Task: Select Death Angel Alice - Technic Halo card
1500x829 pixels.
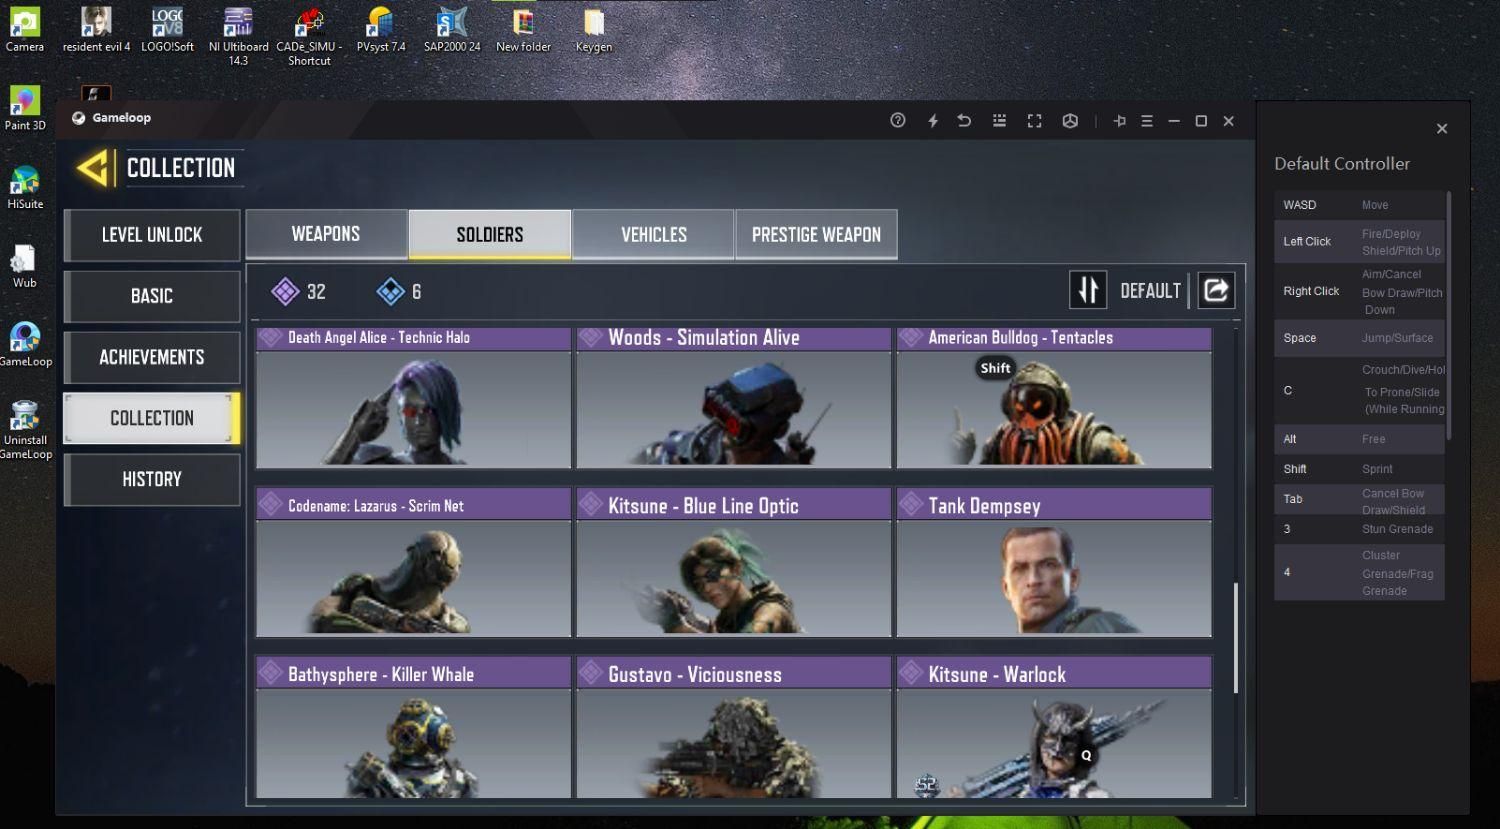Action: click(x=413, y=397)
